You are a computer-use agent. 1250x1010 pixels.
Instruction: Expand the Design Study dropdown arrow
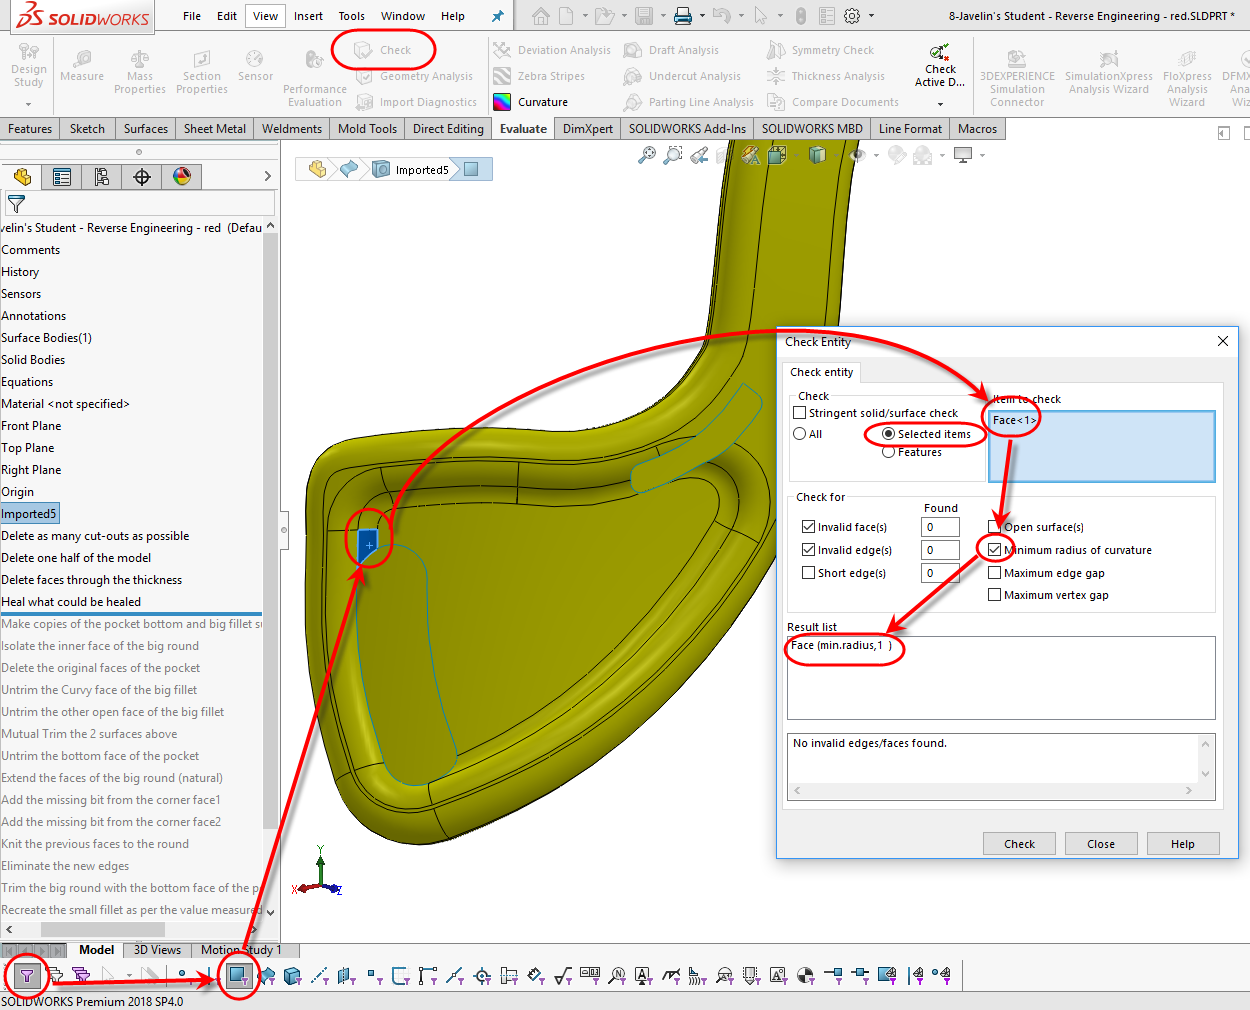pyautogui.click(x=28, y=103)
